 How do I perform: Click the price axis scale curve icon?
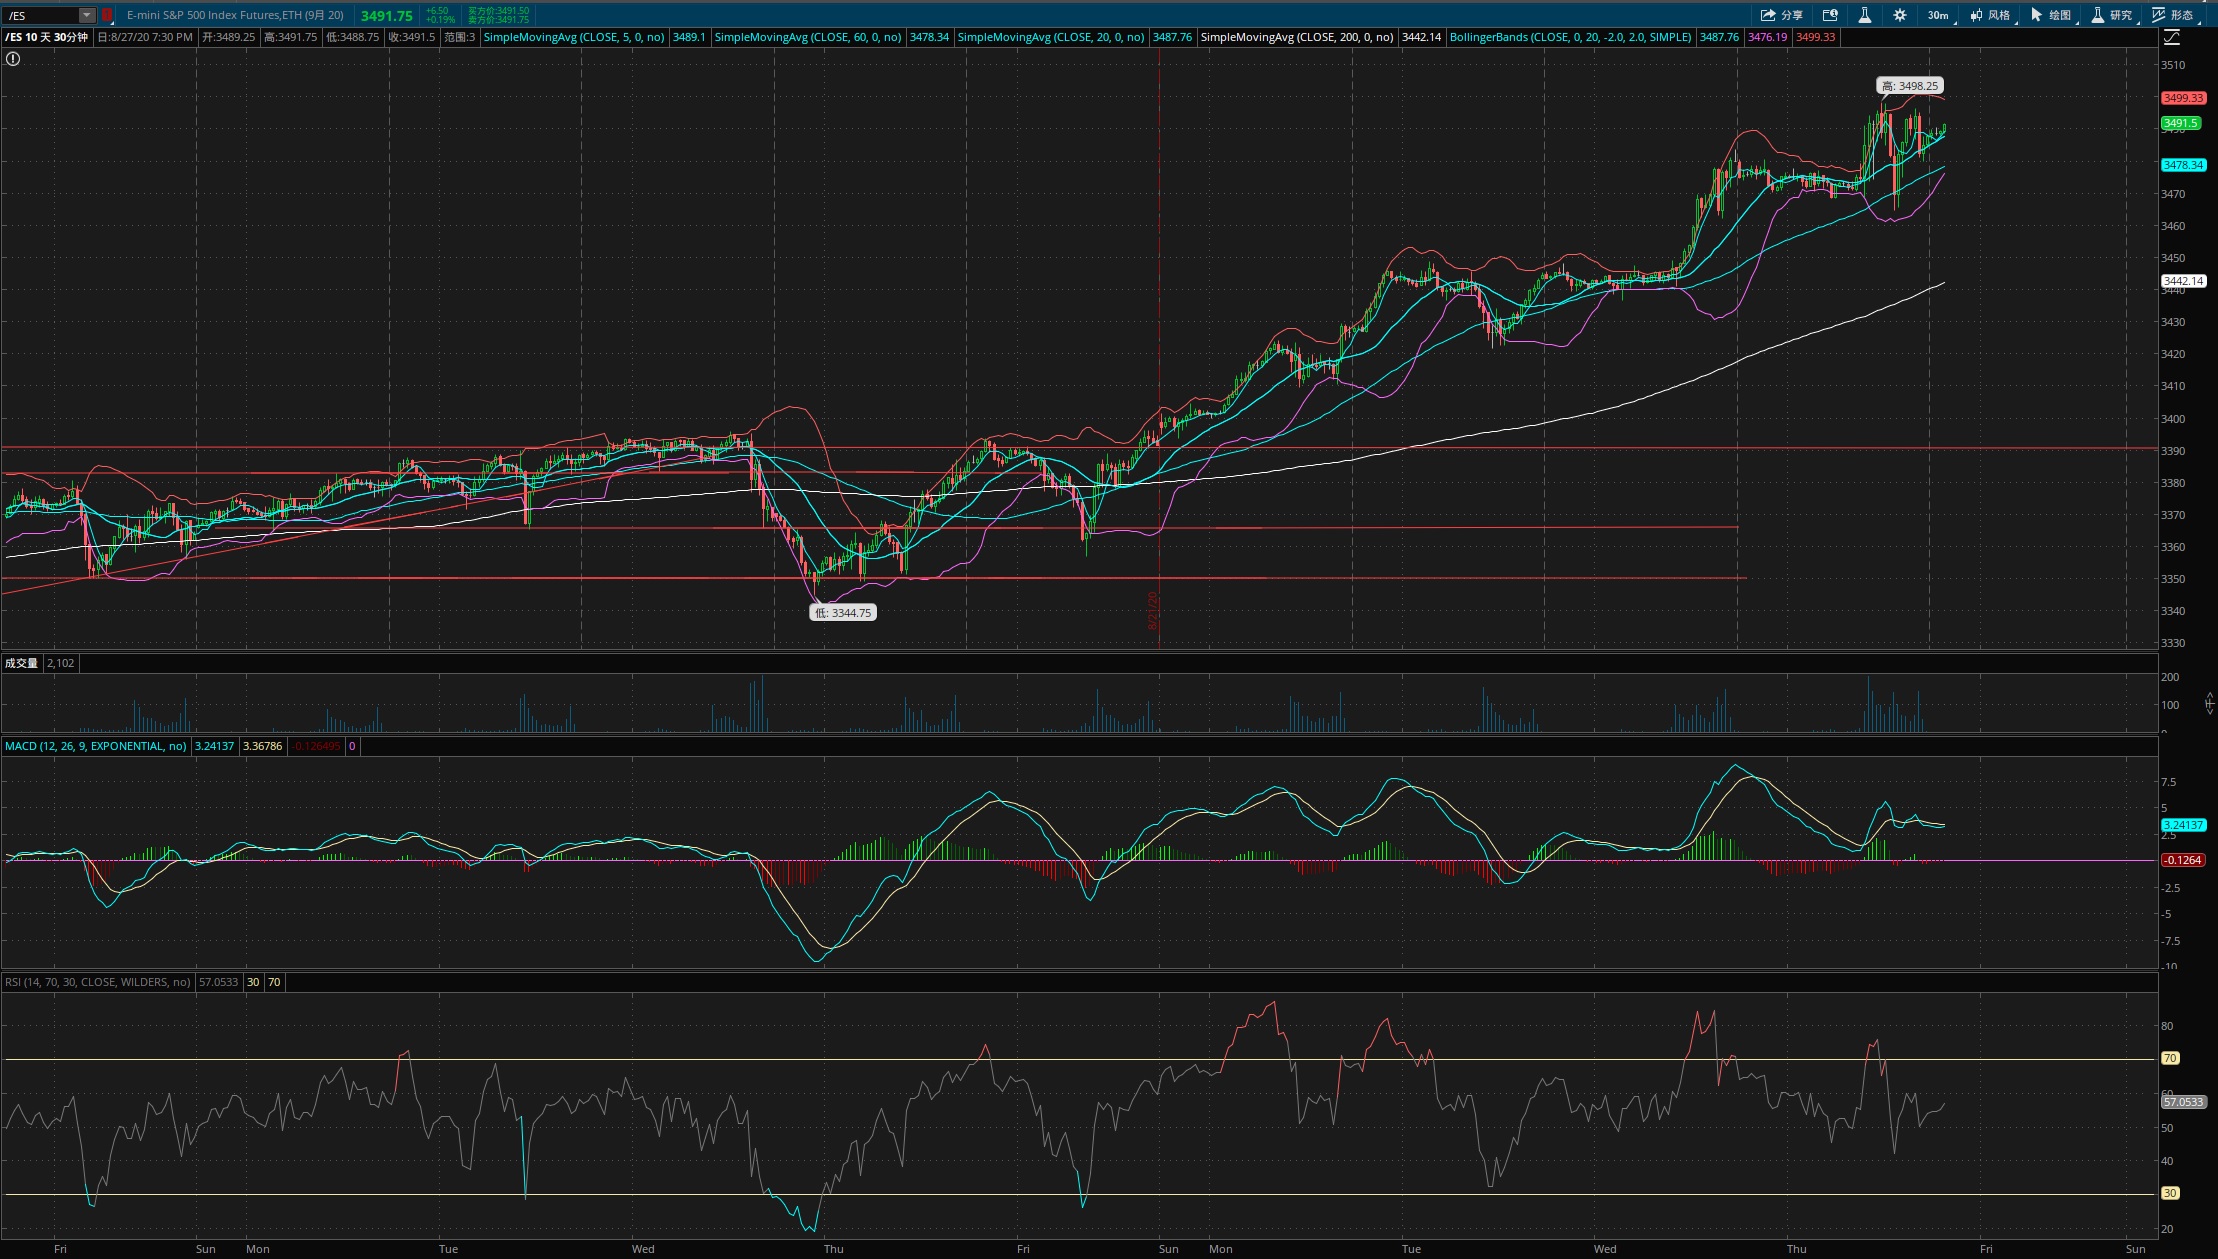(2171, 37)
